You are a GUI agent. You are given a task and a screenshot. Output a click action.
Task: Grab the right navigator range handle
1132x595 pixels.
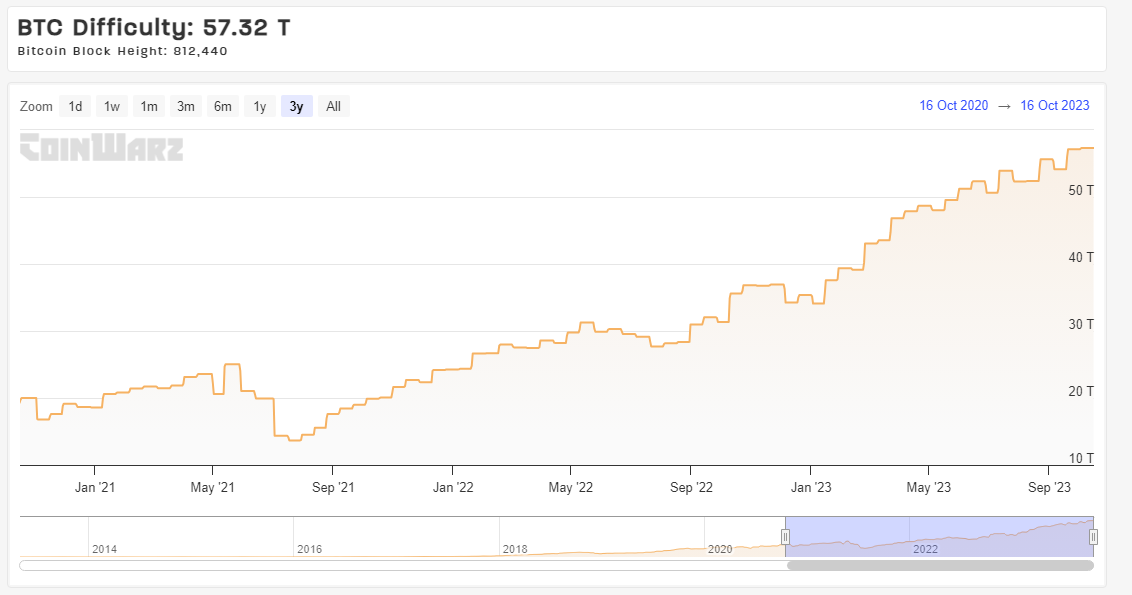coord(1094,537)
